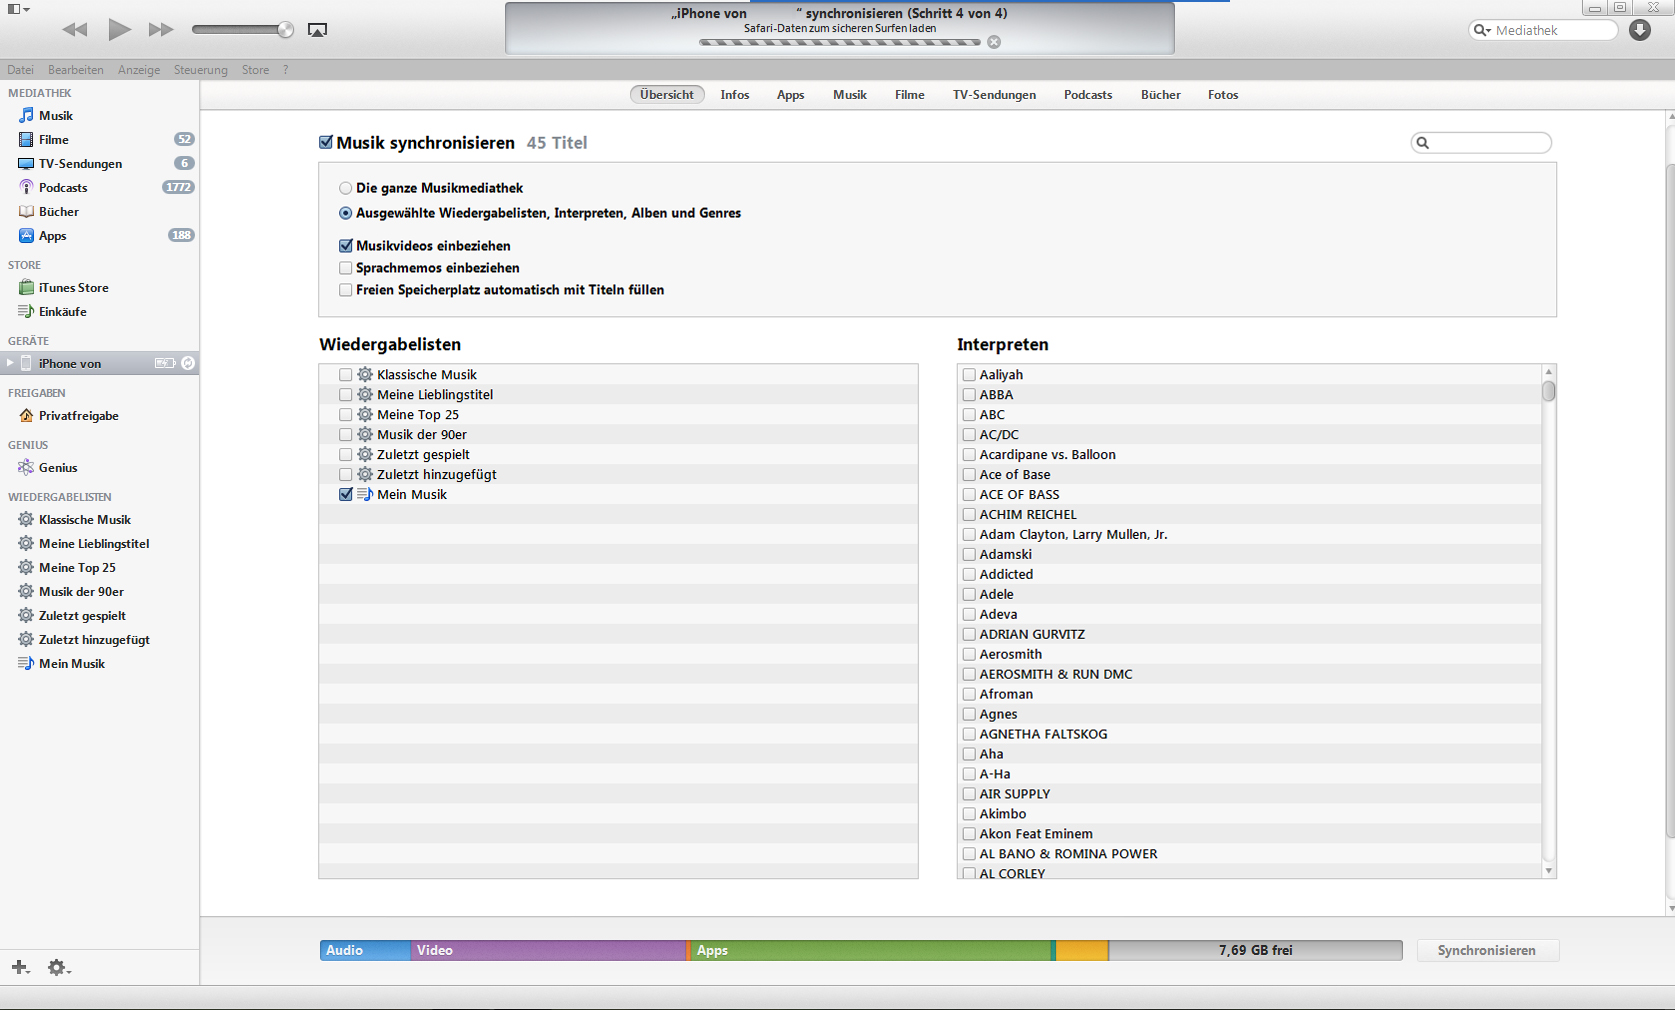Open the ? help menu
The width and height of the screenshot is (1675, 1010).
[x=285, y=70]
